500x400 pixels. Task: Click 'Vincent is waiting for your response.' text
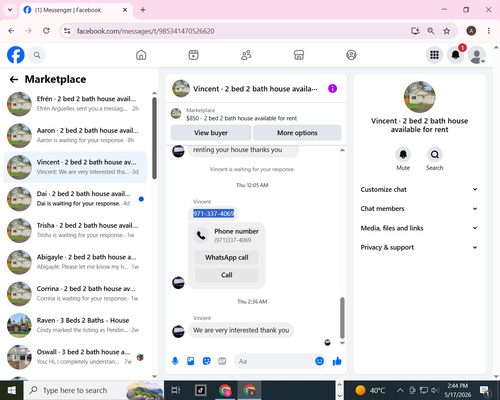252,169
